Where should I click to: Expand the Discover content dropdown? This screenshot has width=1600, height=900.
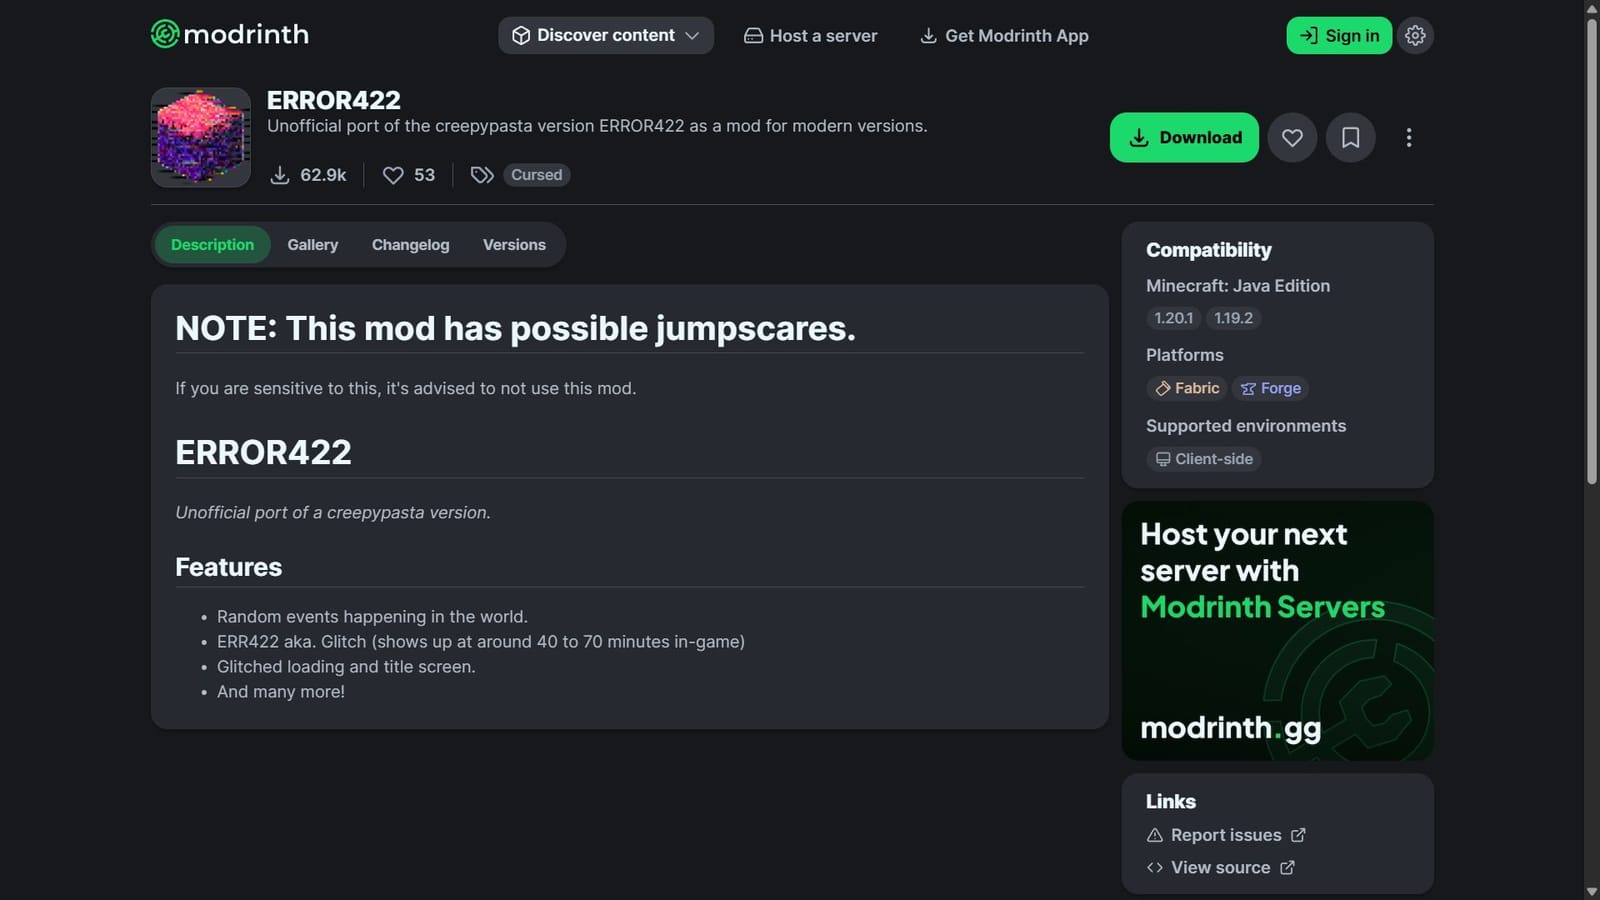[605, 35]
